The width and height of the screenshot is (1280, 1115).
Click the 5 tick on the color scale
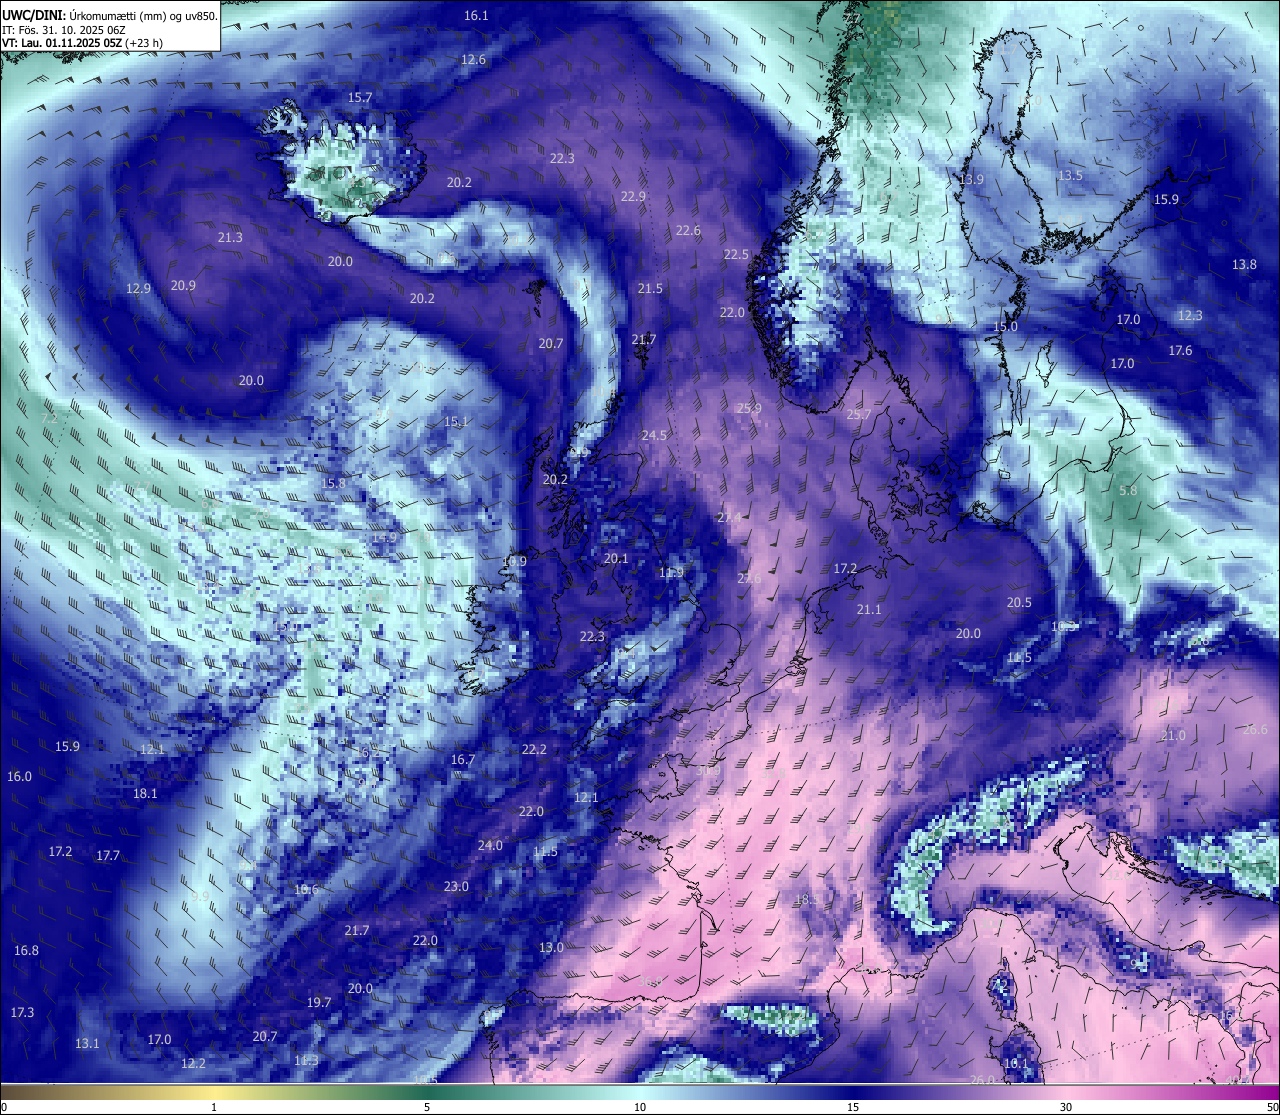click(427, 1107)
